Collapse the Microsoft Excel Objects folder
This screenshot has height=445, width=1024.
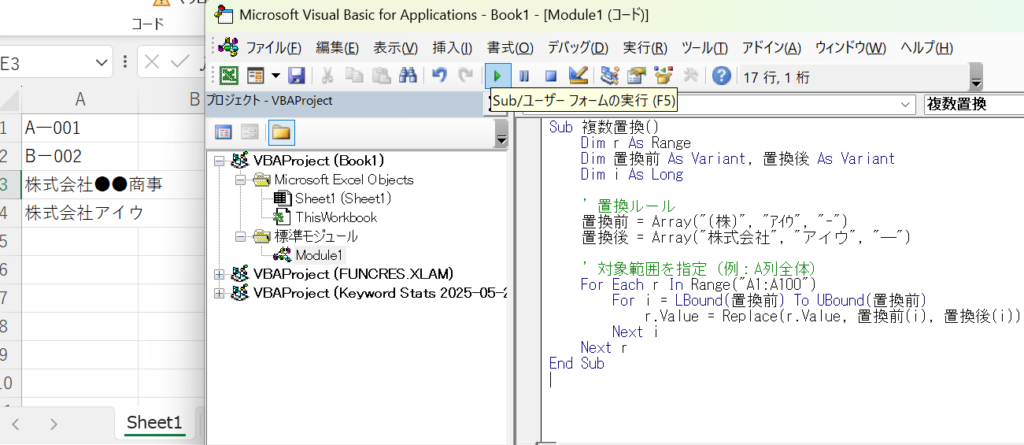point(240,179)
